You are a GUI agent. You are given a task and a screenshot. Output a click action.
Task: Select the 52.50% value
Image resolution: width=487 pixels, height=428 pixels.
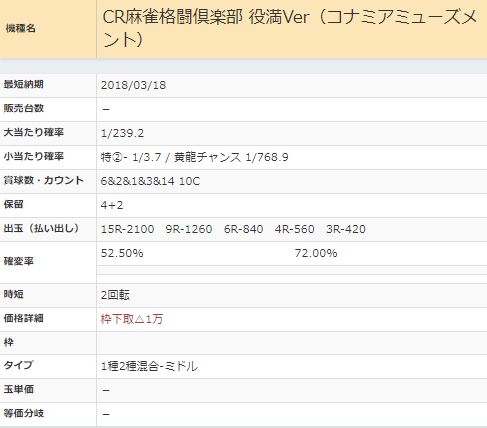coord(122,253)
